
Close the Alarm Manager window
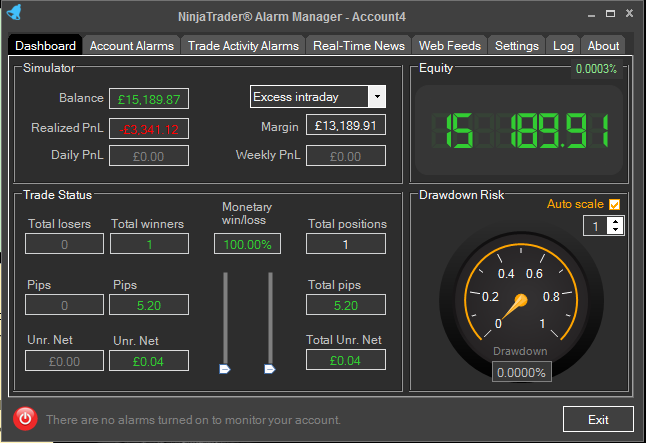point(629,13)
